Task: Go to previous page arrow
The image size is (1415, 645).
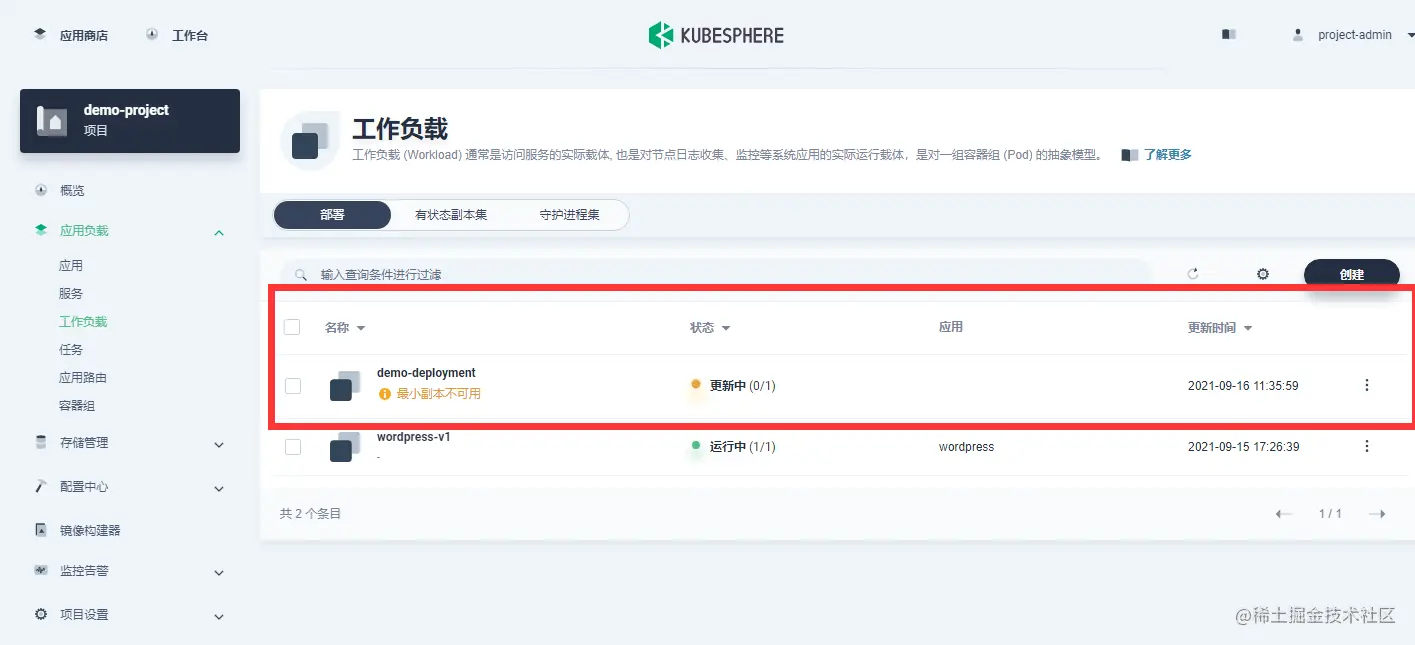Action: [1284, 514]
